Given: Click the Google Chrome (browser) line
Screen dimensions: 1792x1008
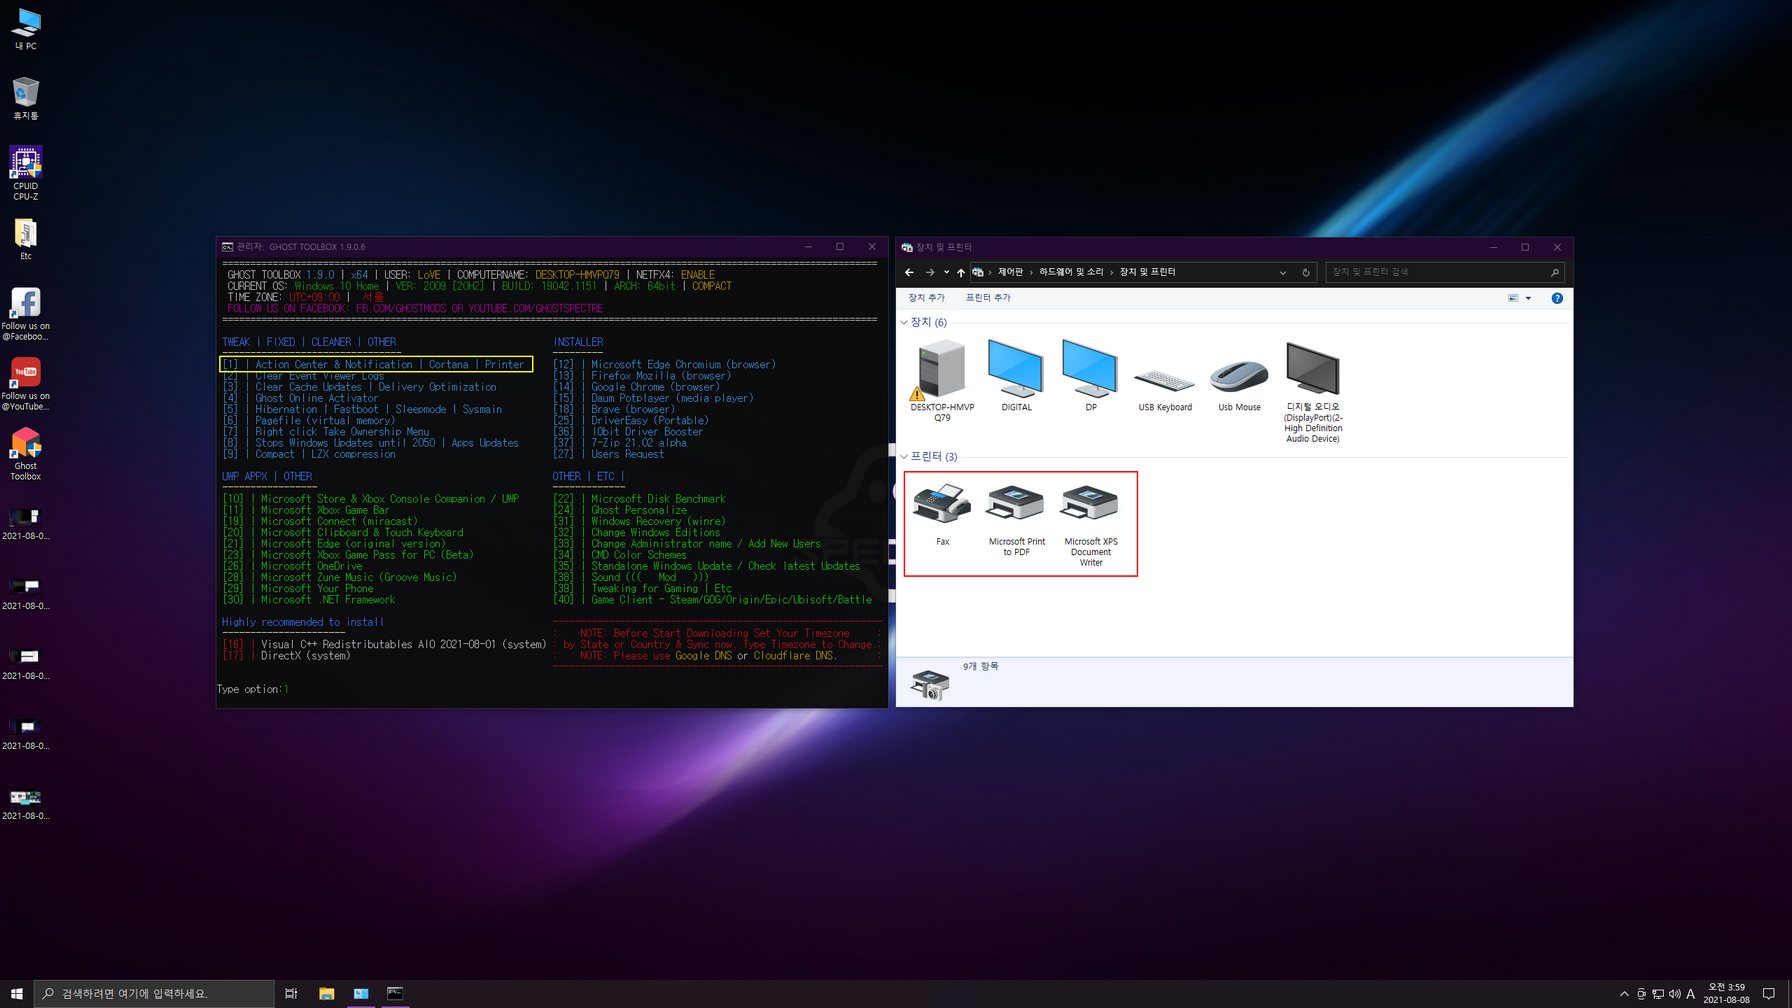Looking at the screenshot, I should pos(637,387).
